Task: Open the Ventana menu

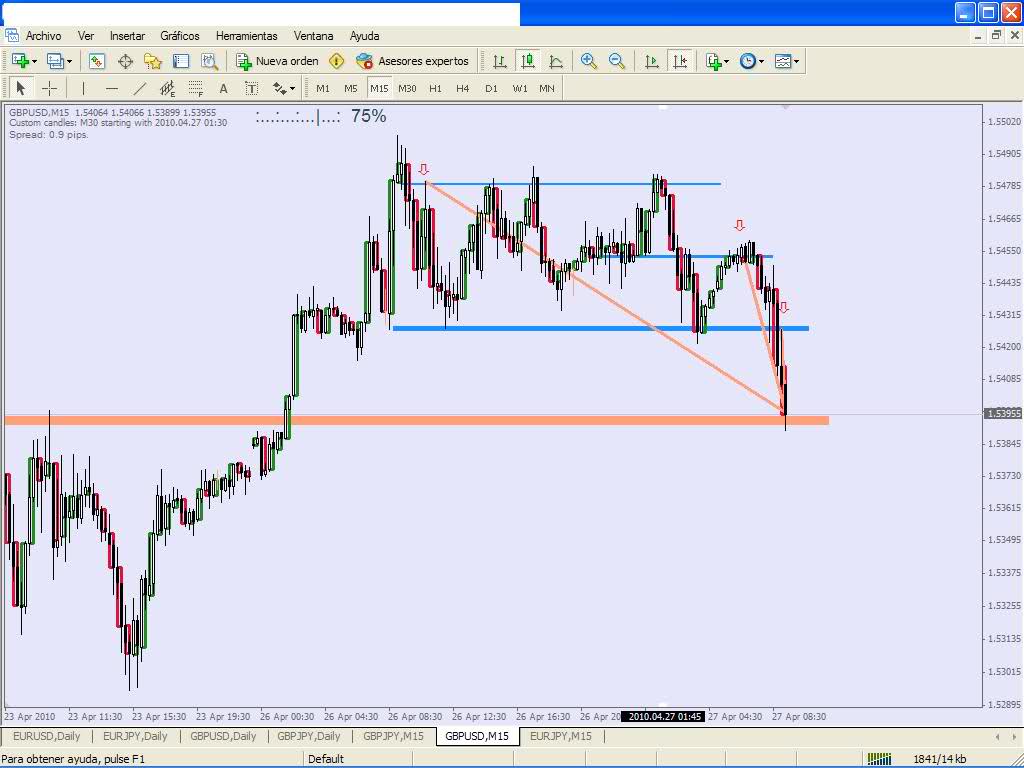Action: tap(313, 36)
